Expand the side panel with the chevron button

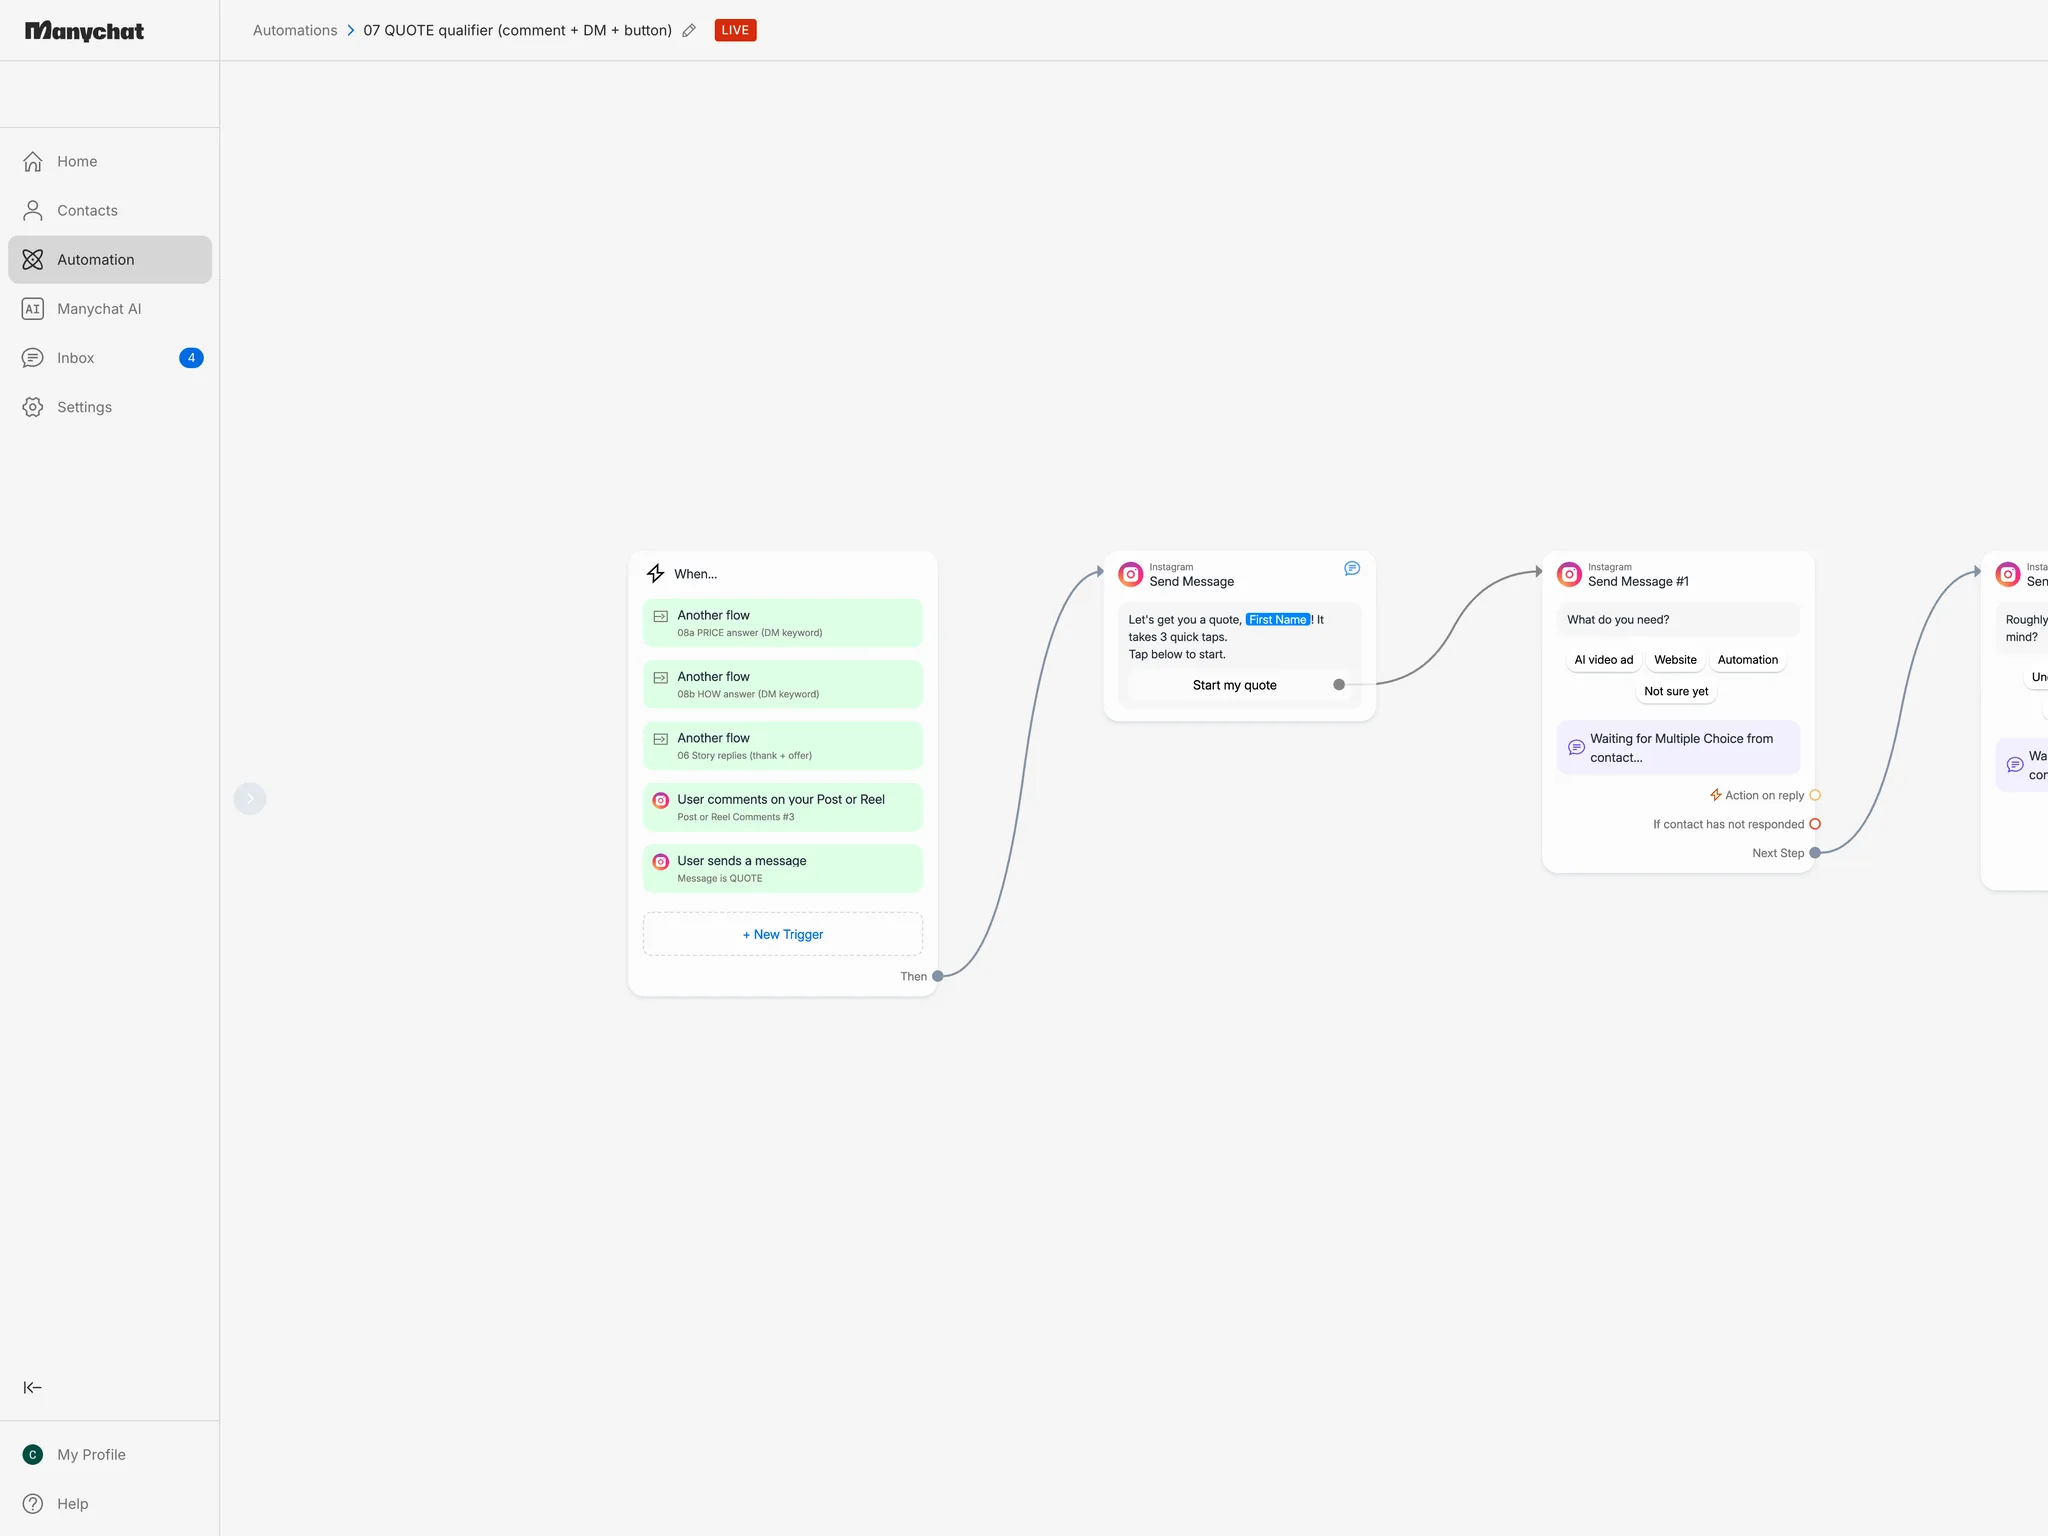coord(250,798)
